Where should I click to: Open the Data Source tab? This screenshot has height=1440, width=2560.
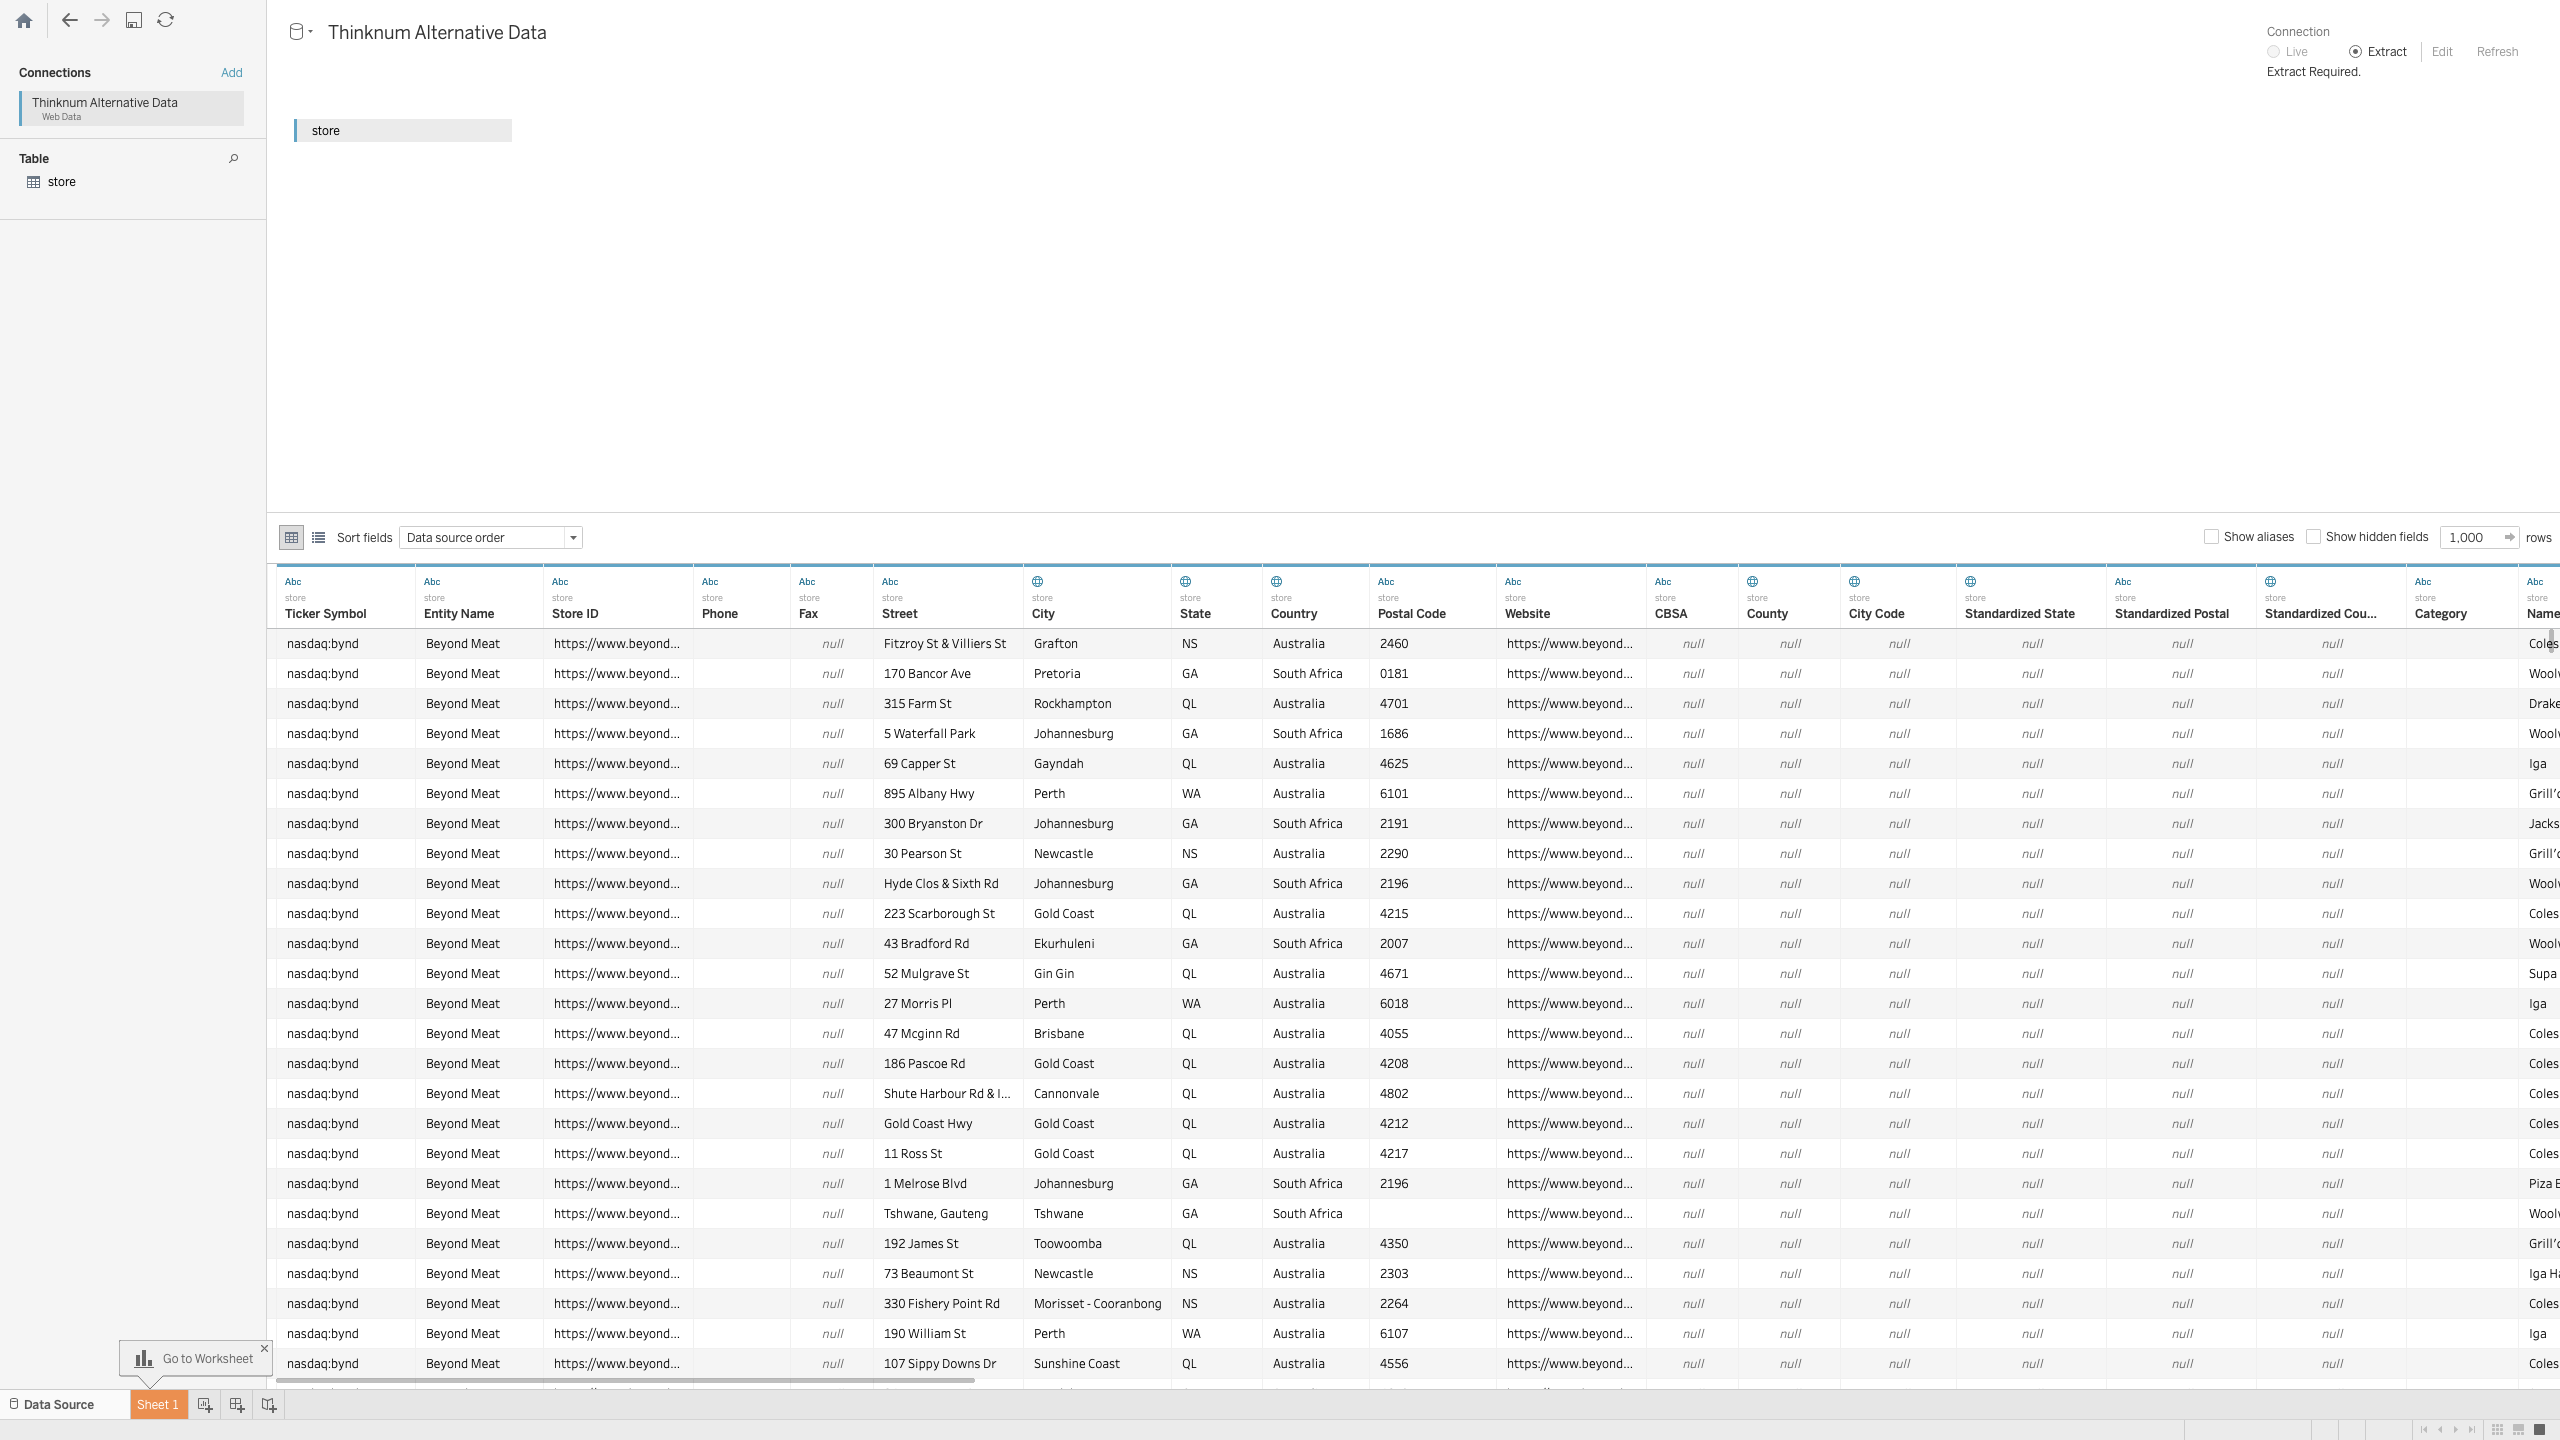coord(58,1405)
